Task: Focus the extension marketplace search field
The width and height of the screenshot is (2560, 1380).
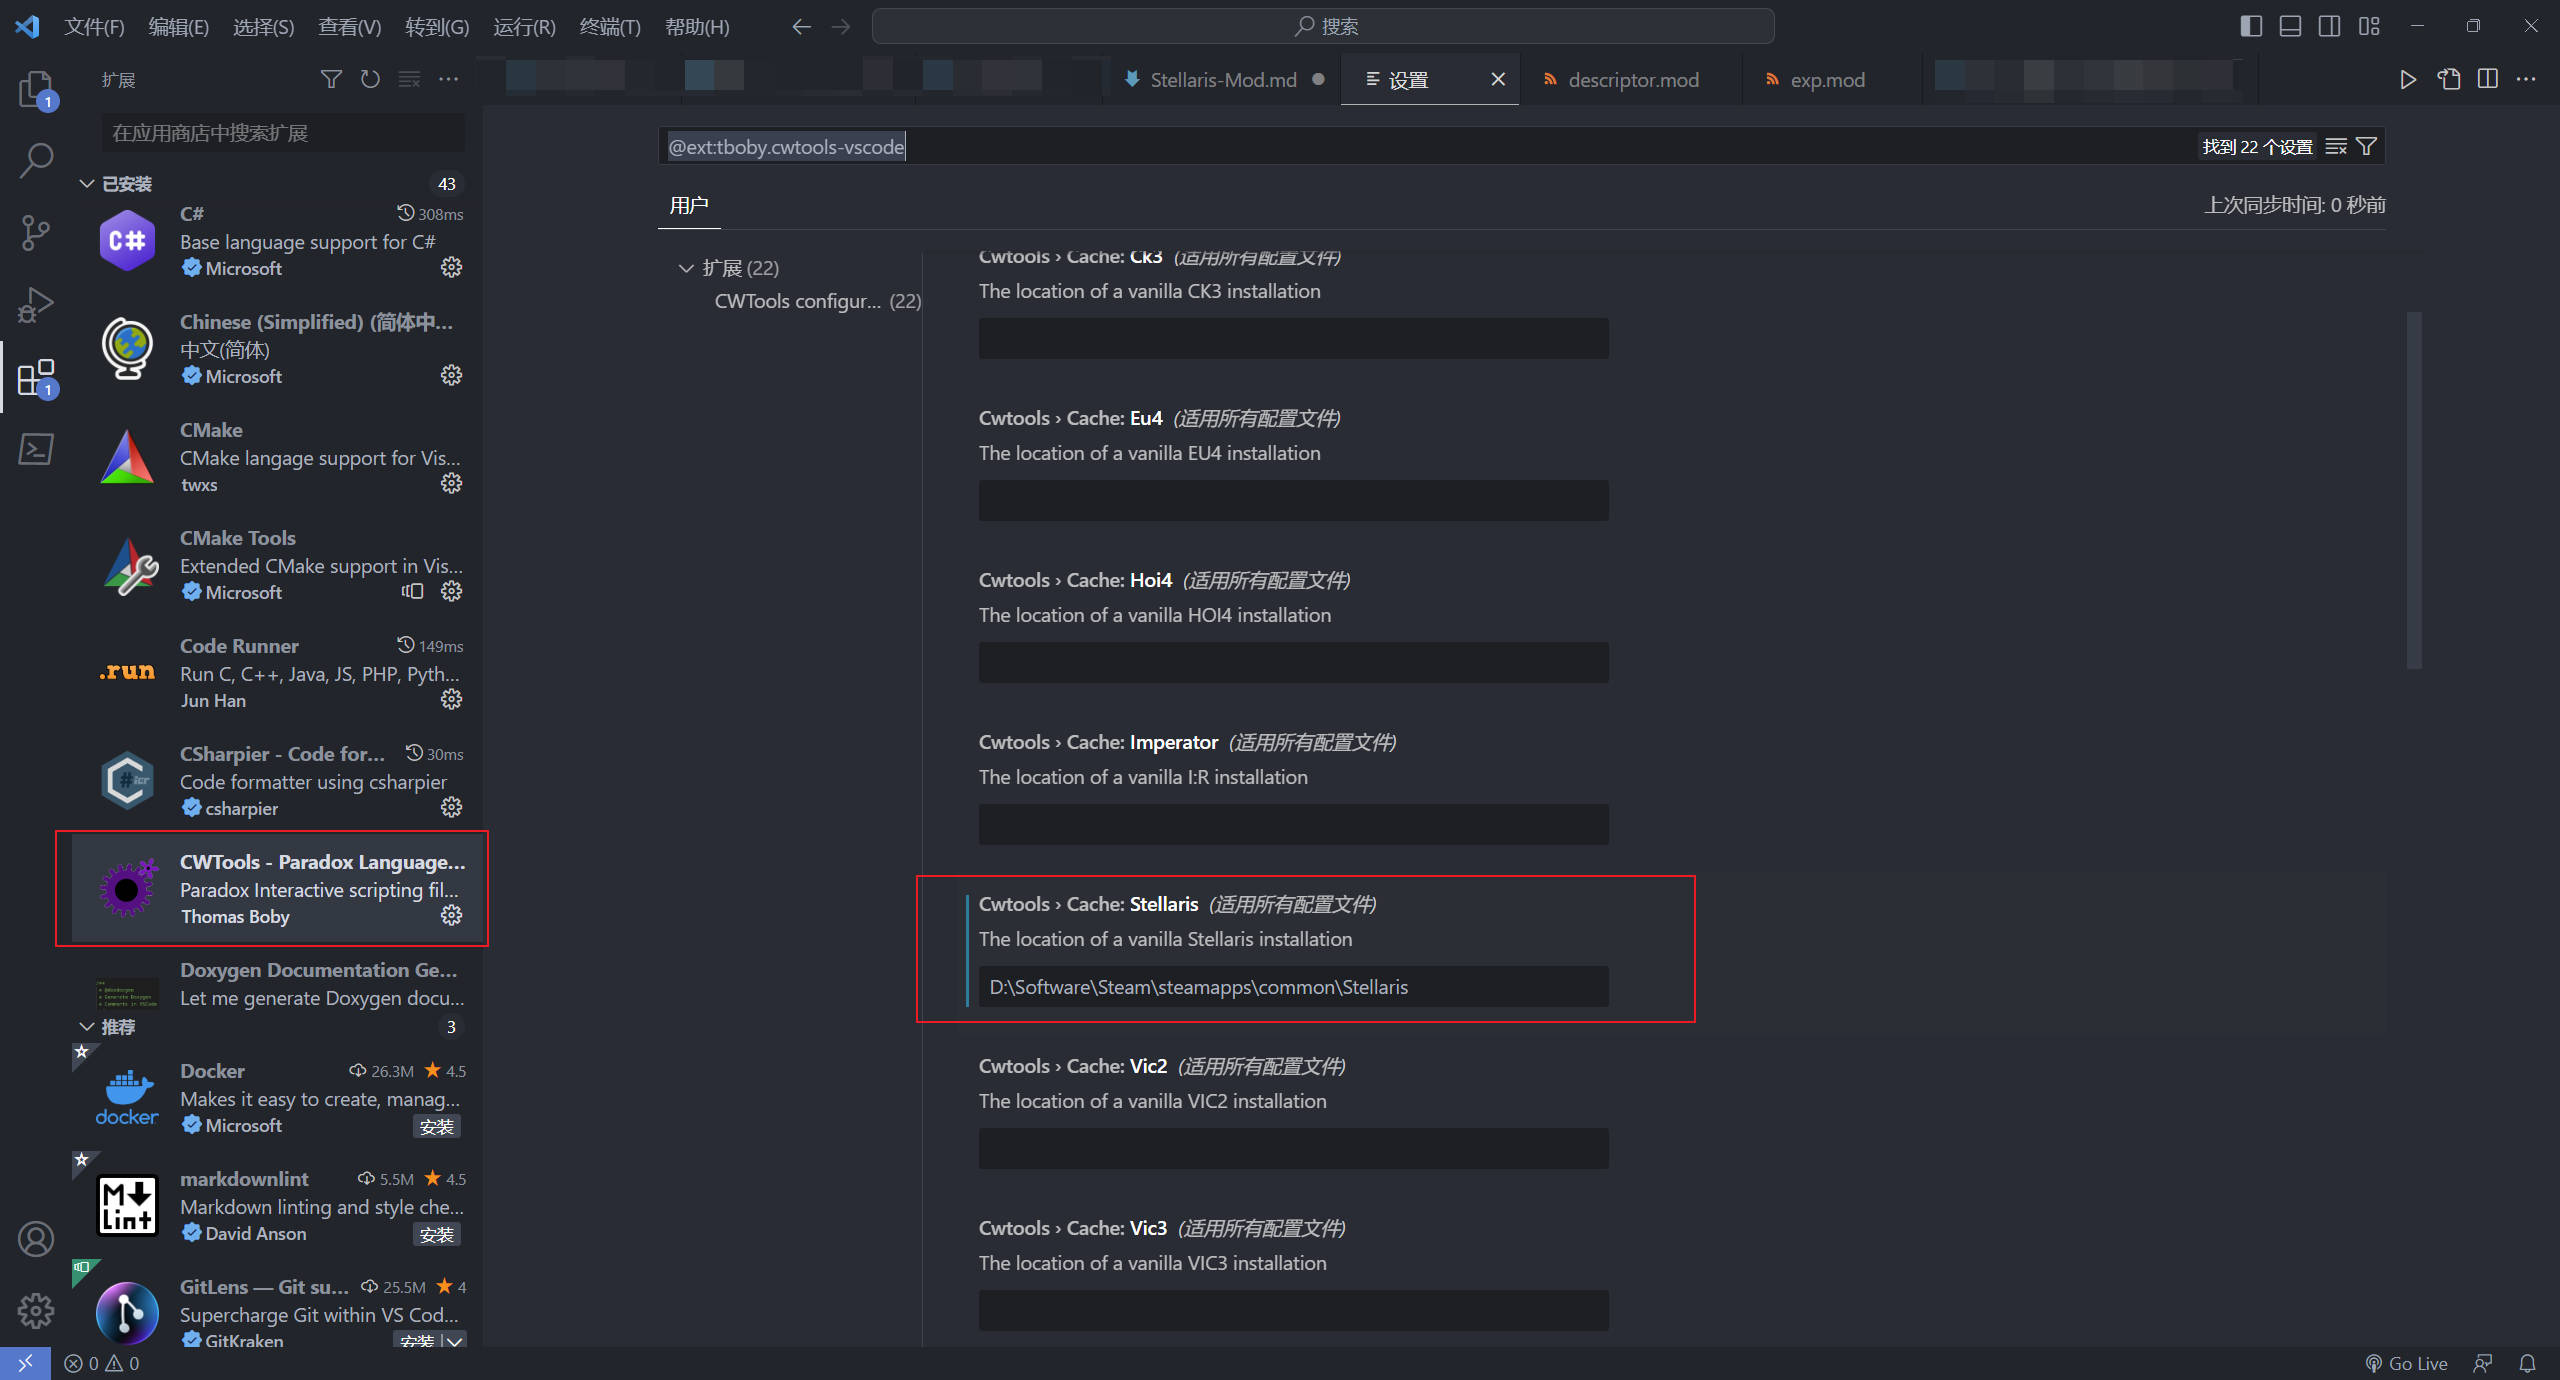Action: [283, 133]
